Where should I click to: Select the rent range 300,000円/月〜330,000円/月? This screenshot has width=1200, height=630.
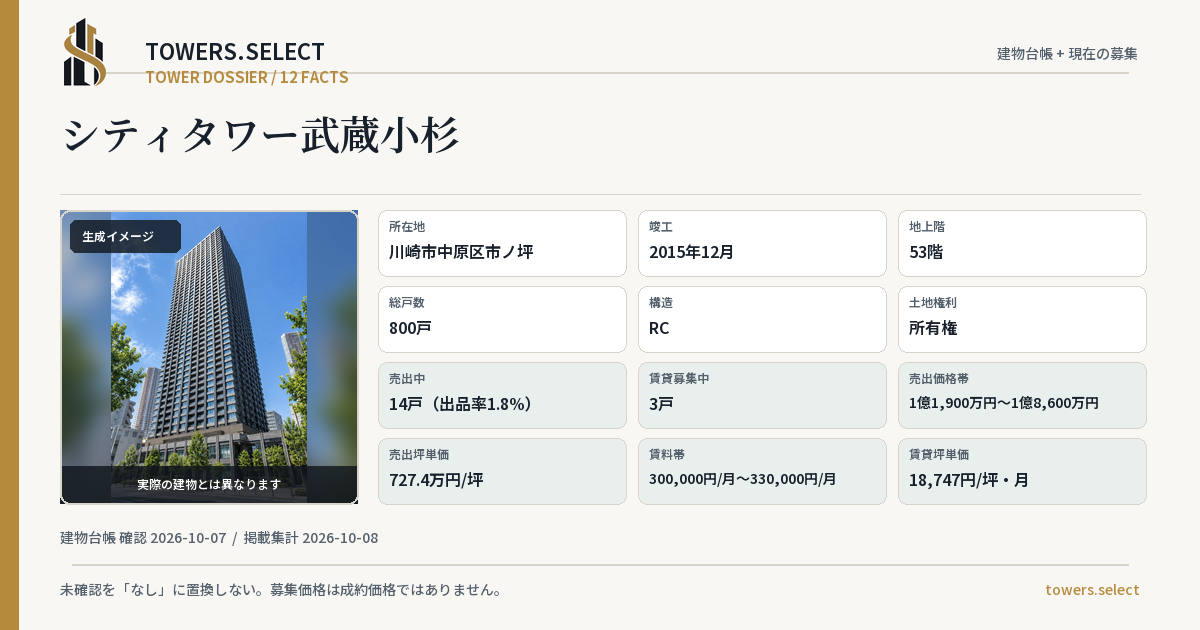coord(743,479)
